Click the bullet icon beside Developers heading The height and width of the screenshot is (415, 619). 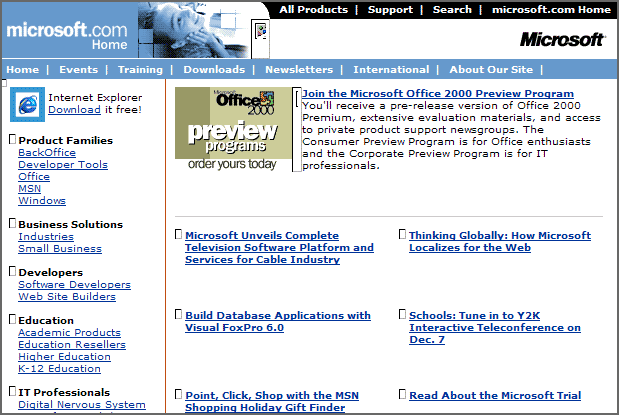tap(12, 272)
